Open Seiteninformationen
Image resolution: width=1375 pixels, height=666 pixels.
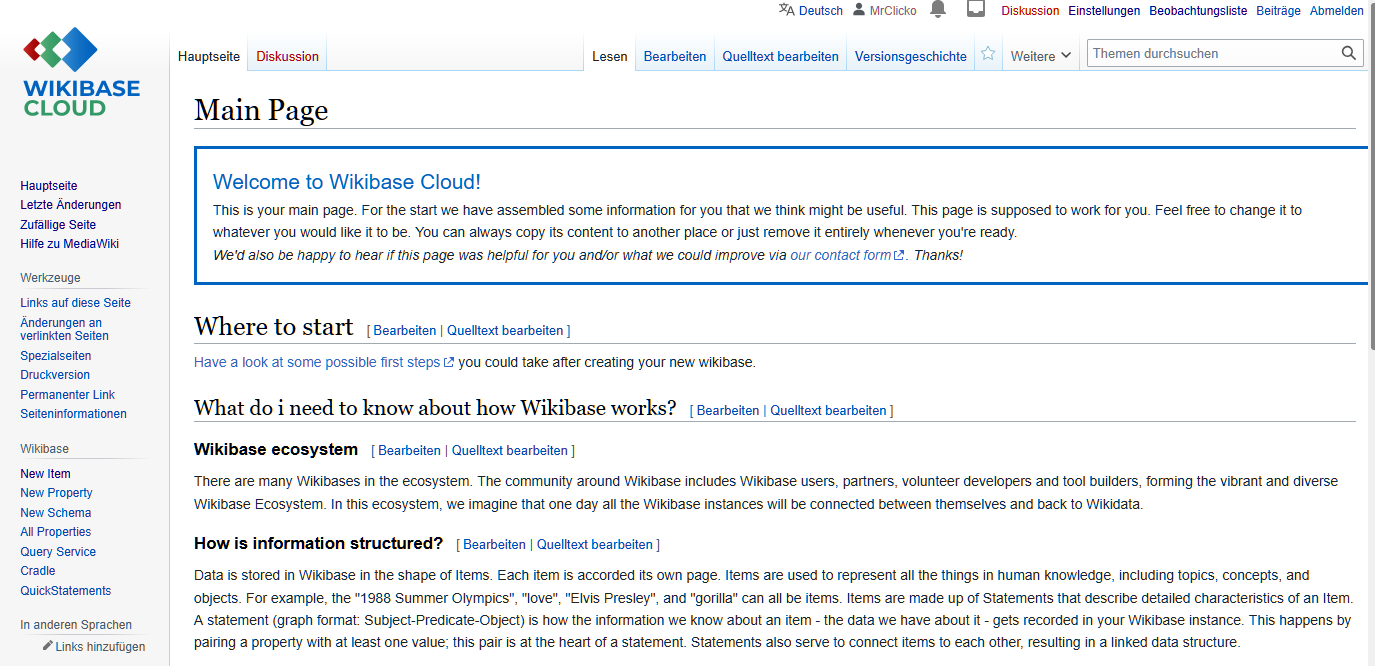pos(73,414)
